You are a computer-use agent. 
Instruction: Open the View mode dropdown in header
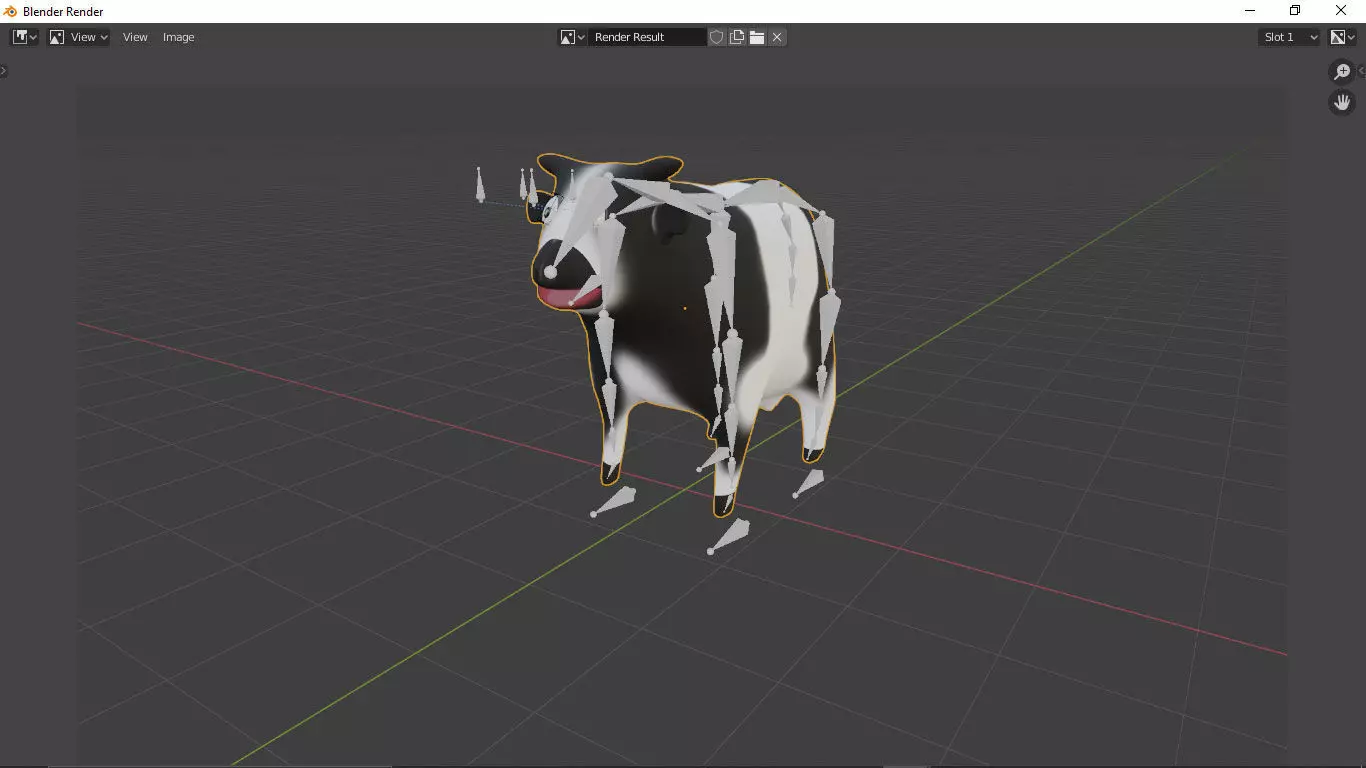78,37
